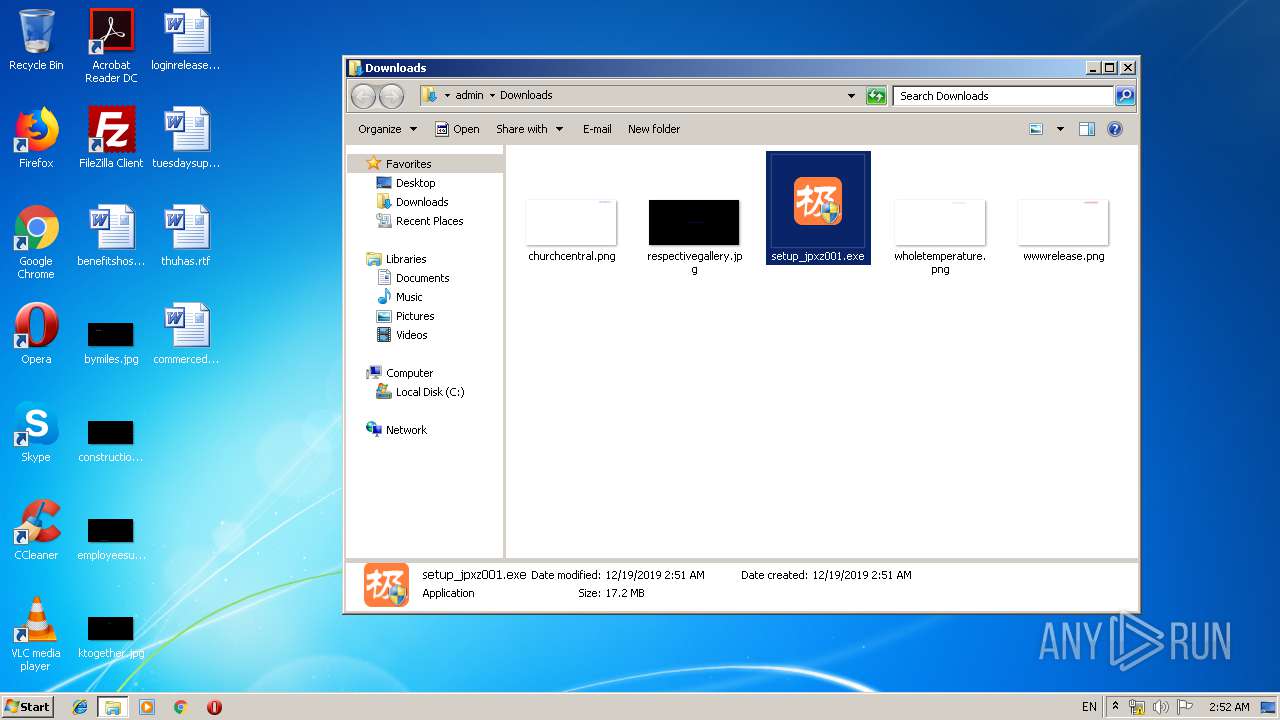Launch FileZilla Client shortcut

pyautogui.click(x=111, y=138)
